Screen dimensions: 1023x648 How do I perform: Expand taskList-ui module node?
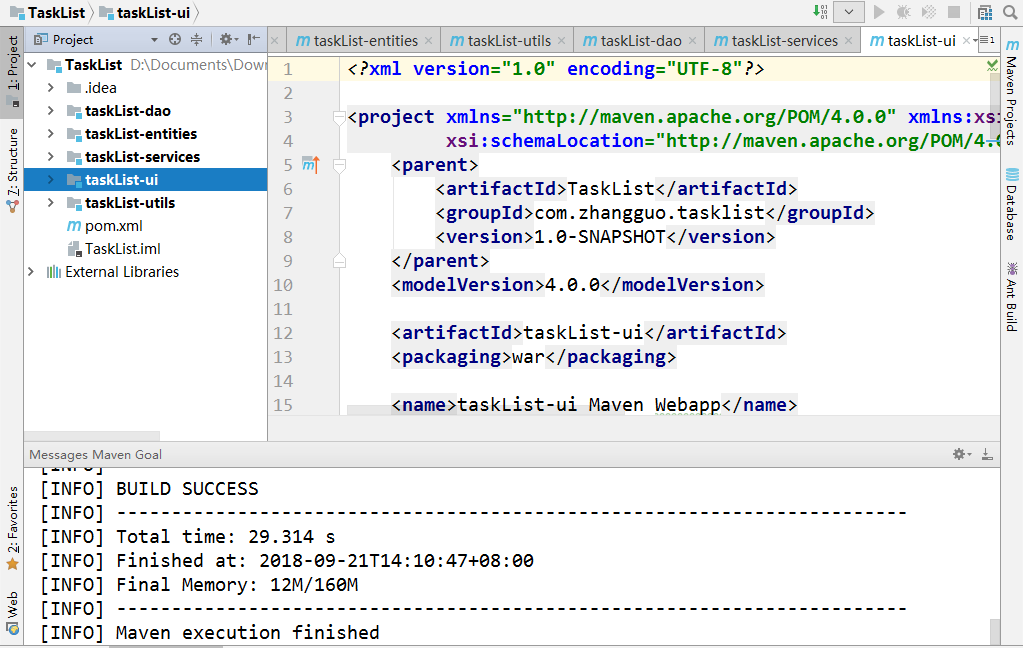[51, 179]
